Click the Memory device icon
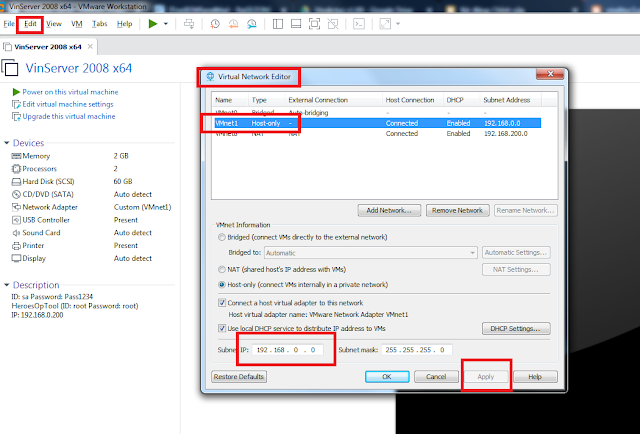Screen dimensions: 640x434 (x=16, y=156)
